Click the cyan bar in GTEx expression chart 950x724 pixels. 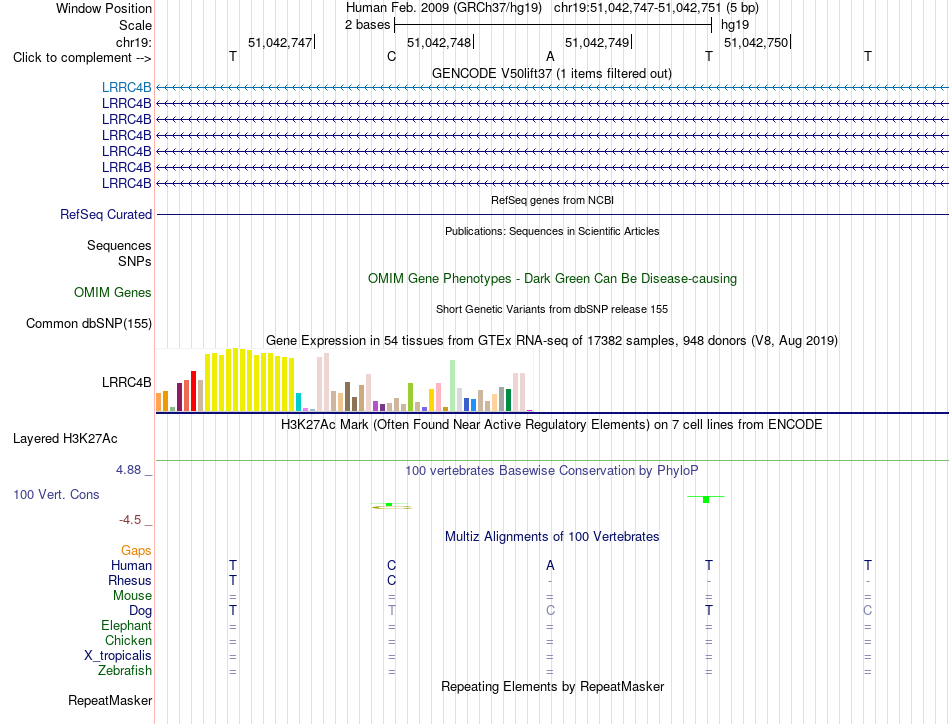(298, 402)
